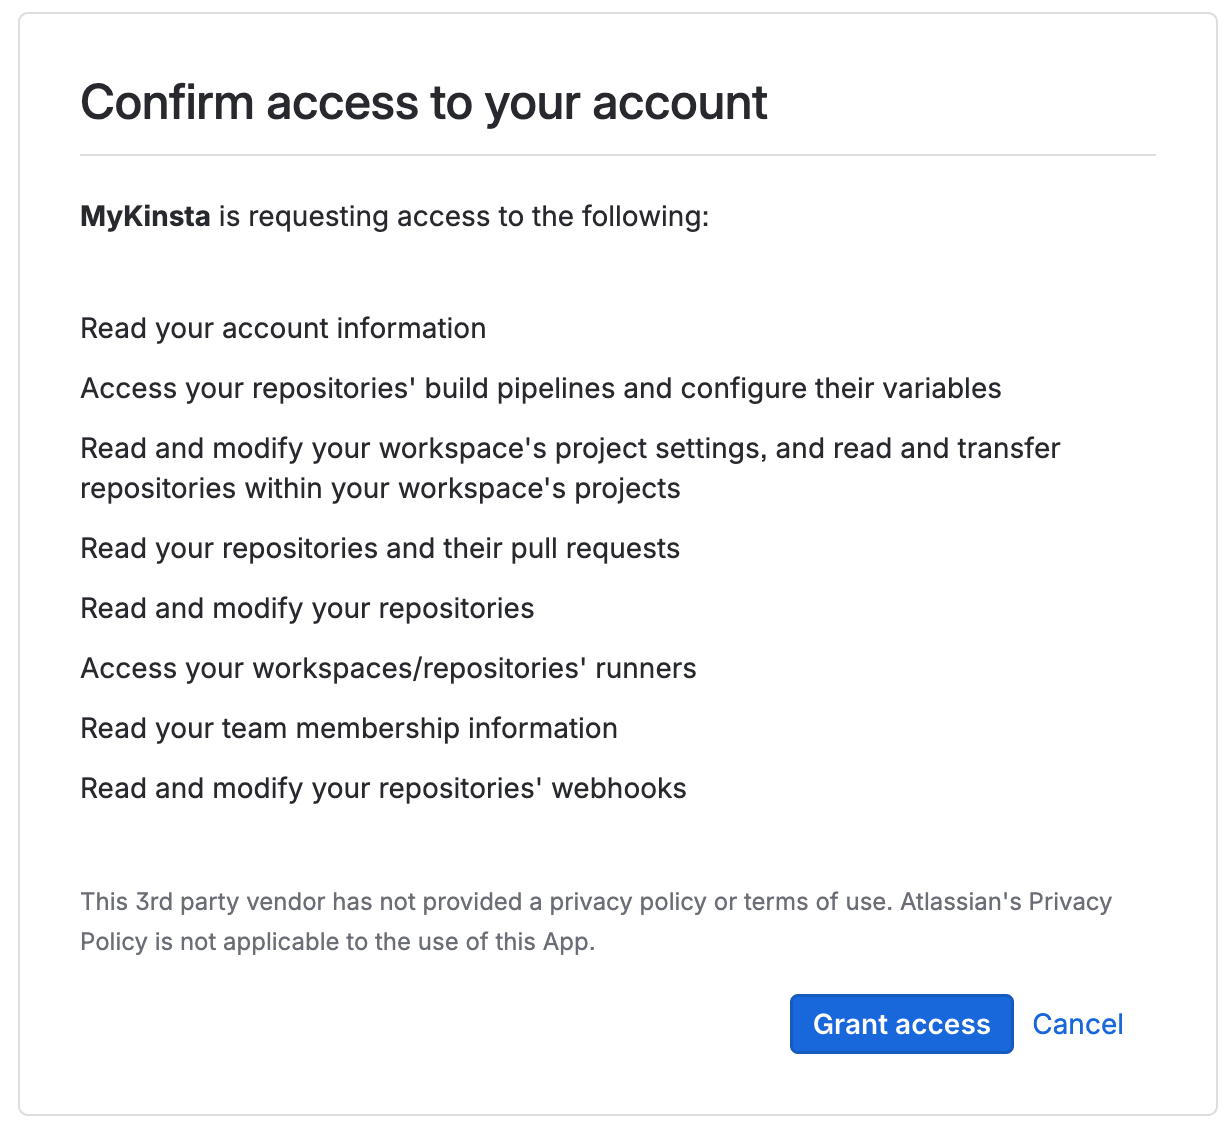Image resolution: width=1228 pixels, height=1130 pixels.
Task: Click the repositories' webhooks permission line
Action: (383, 789)
